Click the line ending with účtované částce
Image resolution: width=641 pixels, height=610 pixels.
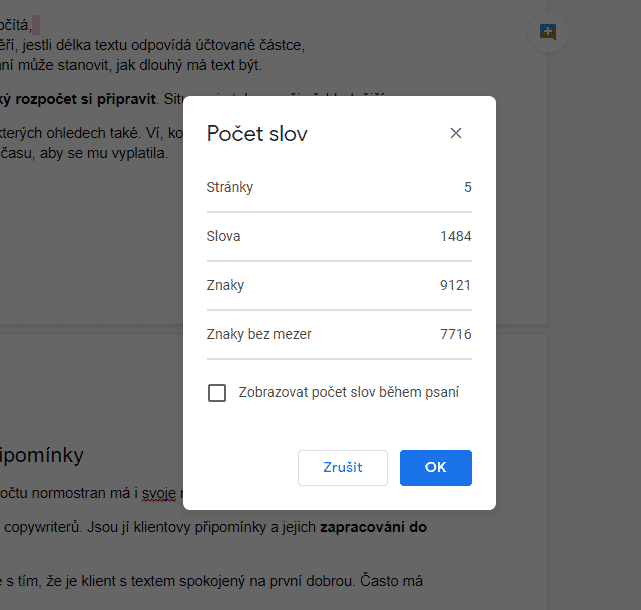(152, 45)
